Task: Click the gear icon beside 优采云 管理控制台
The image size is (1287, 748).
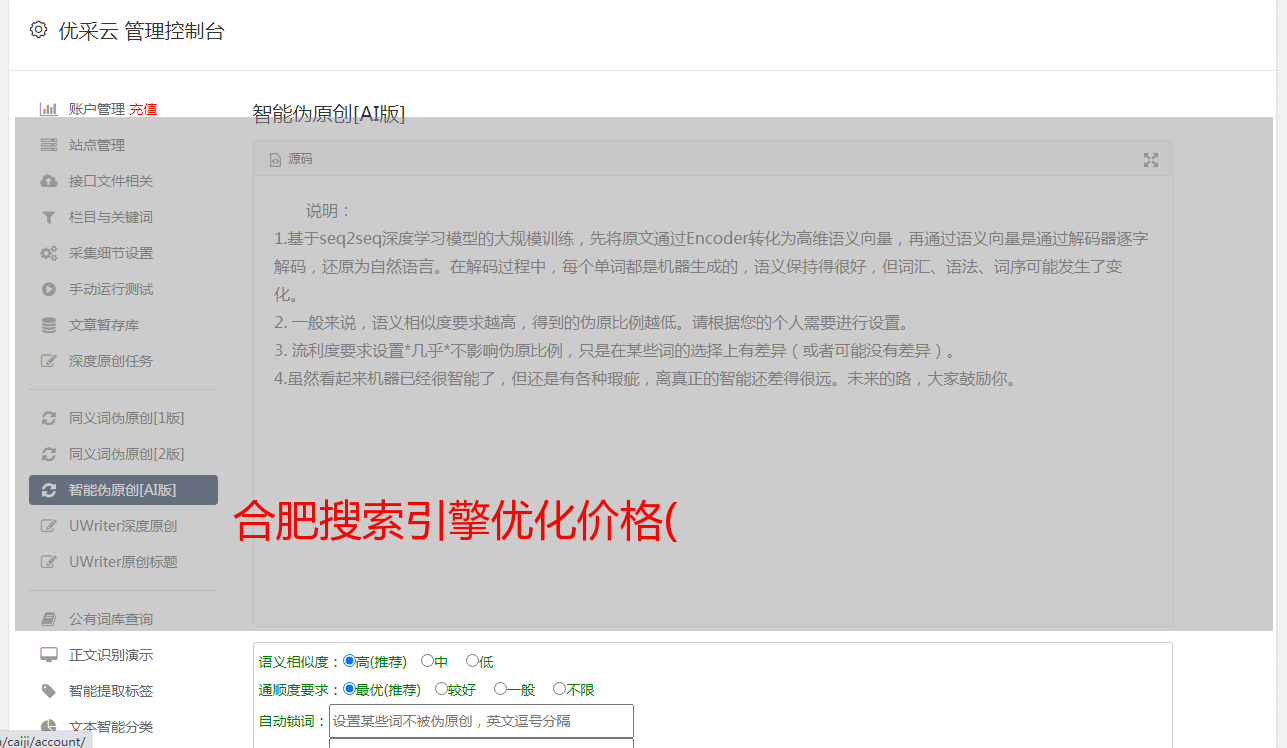Action: 38,30
